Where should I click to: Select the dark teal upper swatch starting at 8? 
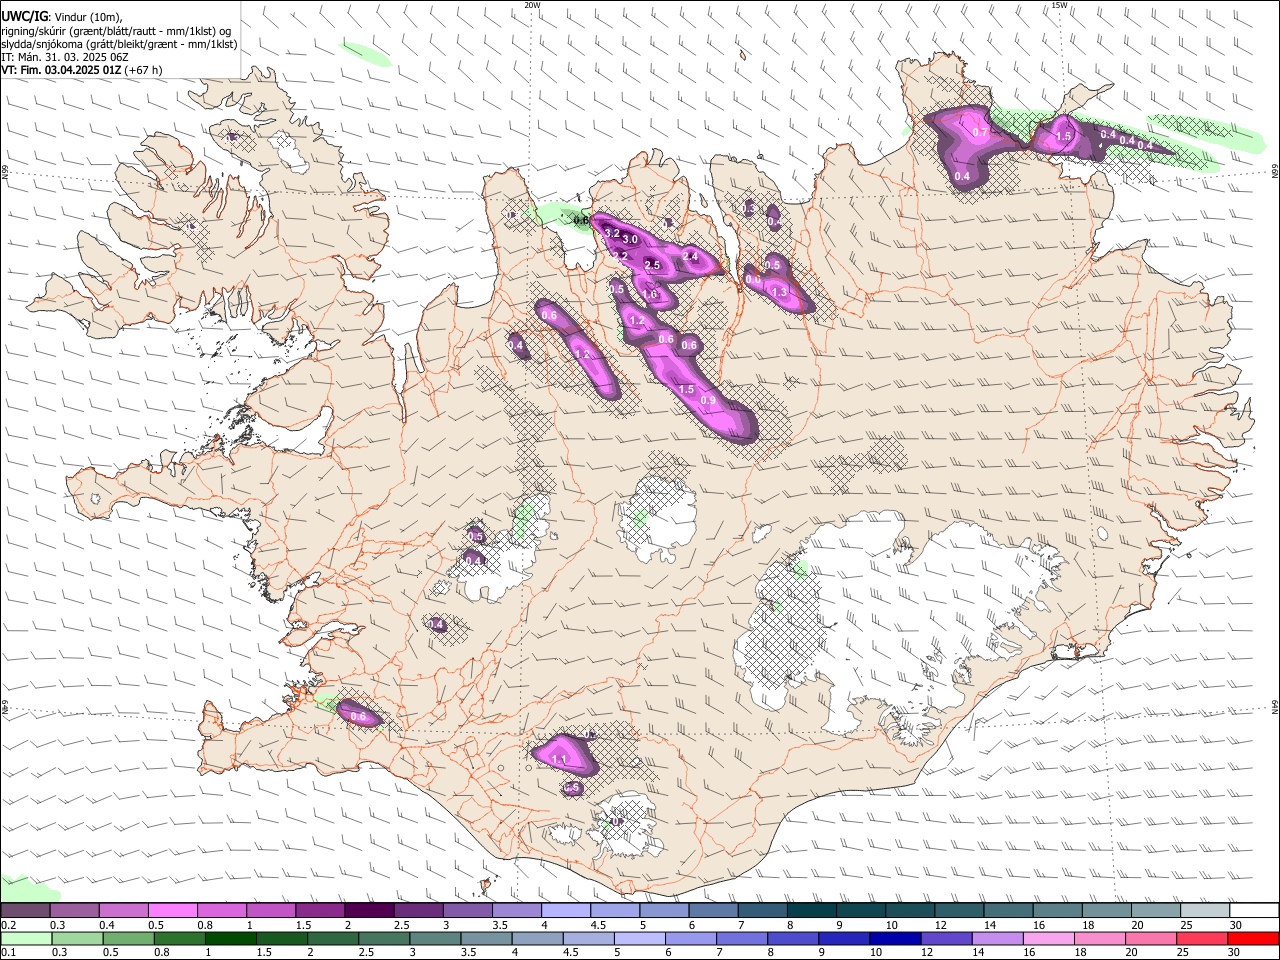[x=812, y=911]
